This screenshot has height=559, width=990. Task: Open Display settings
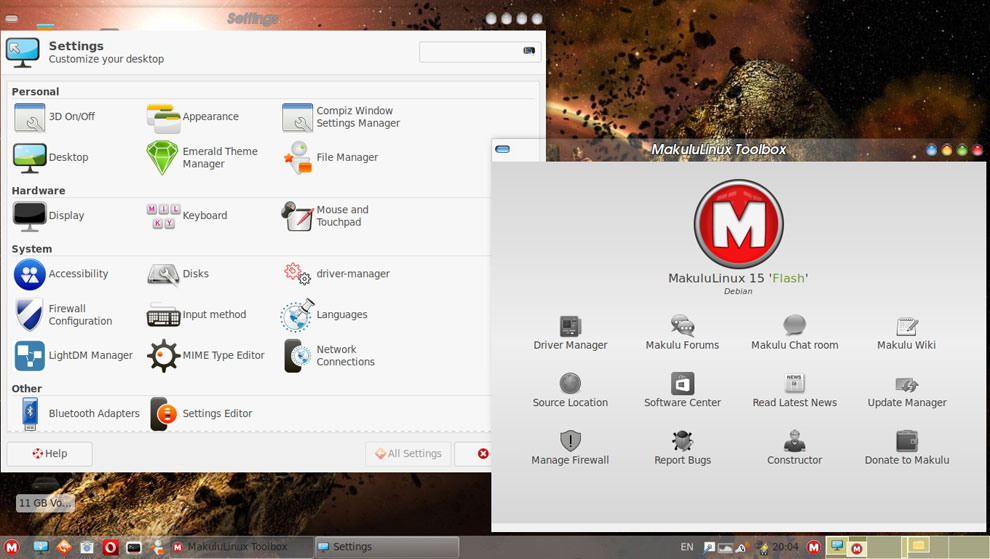point(49,215)
